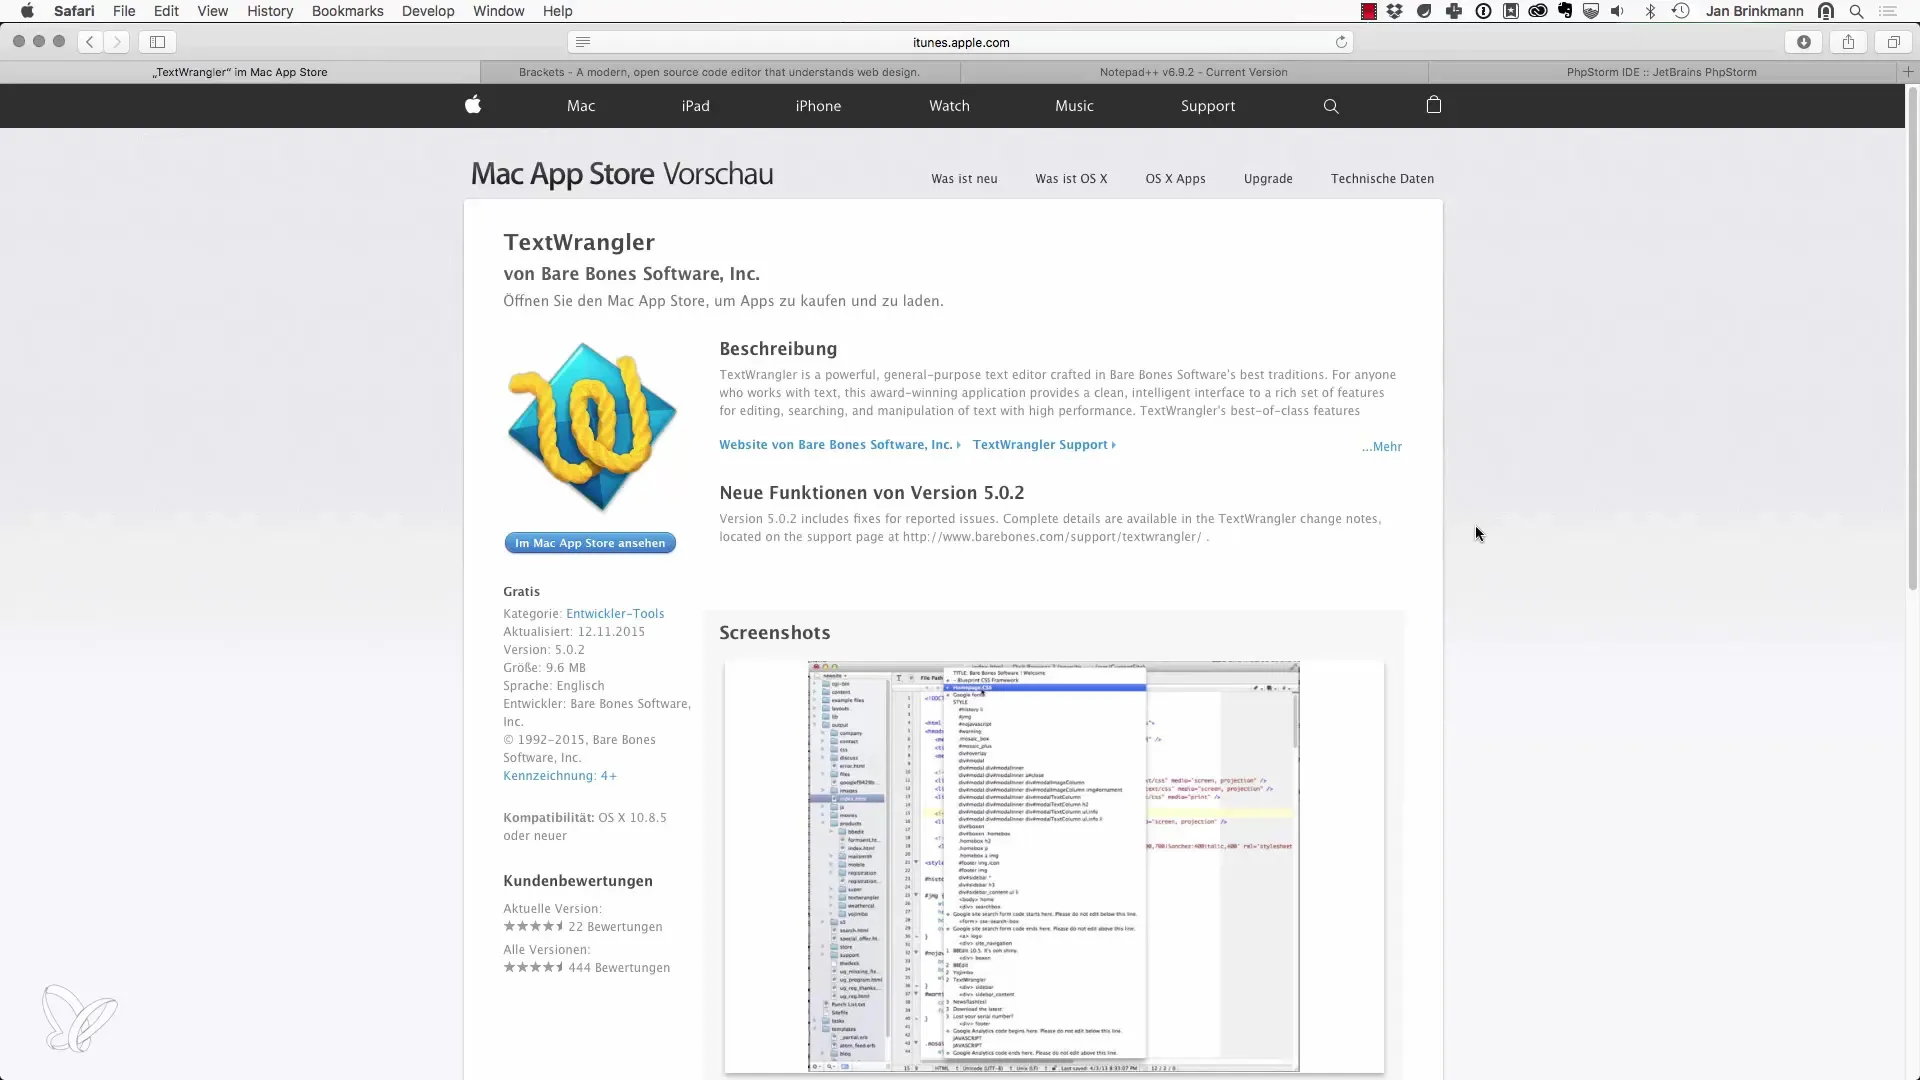Go back with Safari's back arrow
Image resolution: width=1920 pixels, height=1080 pixels.
(x=90, y=42)
